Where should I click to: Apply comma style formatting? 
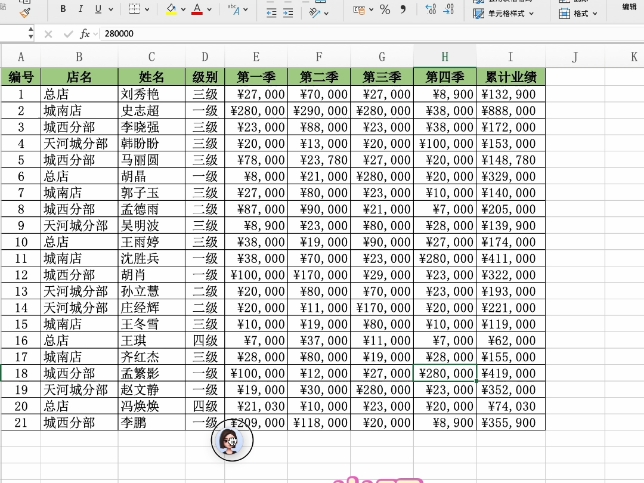pos(403,9)
